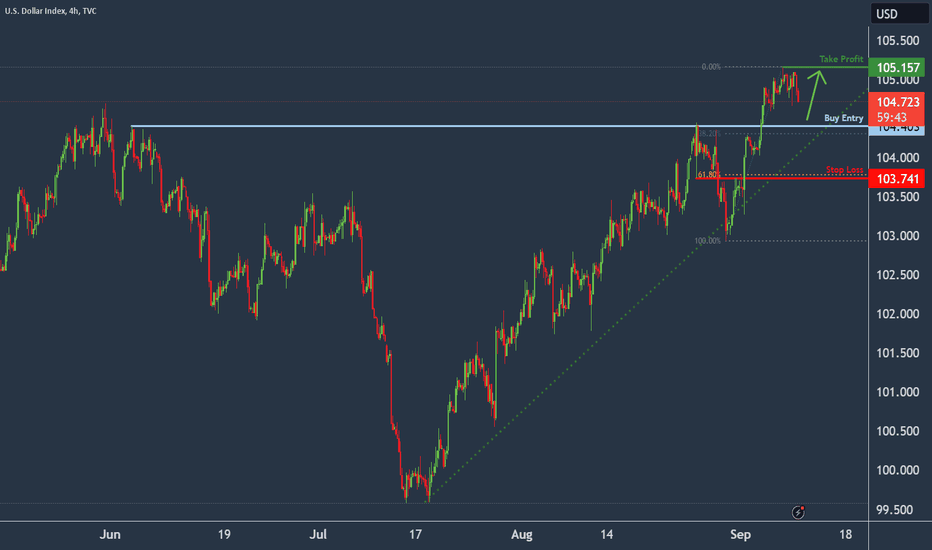Select the red Stop Loss horizontal line
The width and height of the screenshot is (932, 550).
(782, 178)
